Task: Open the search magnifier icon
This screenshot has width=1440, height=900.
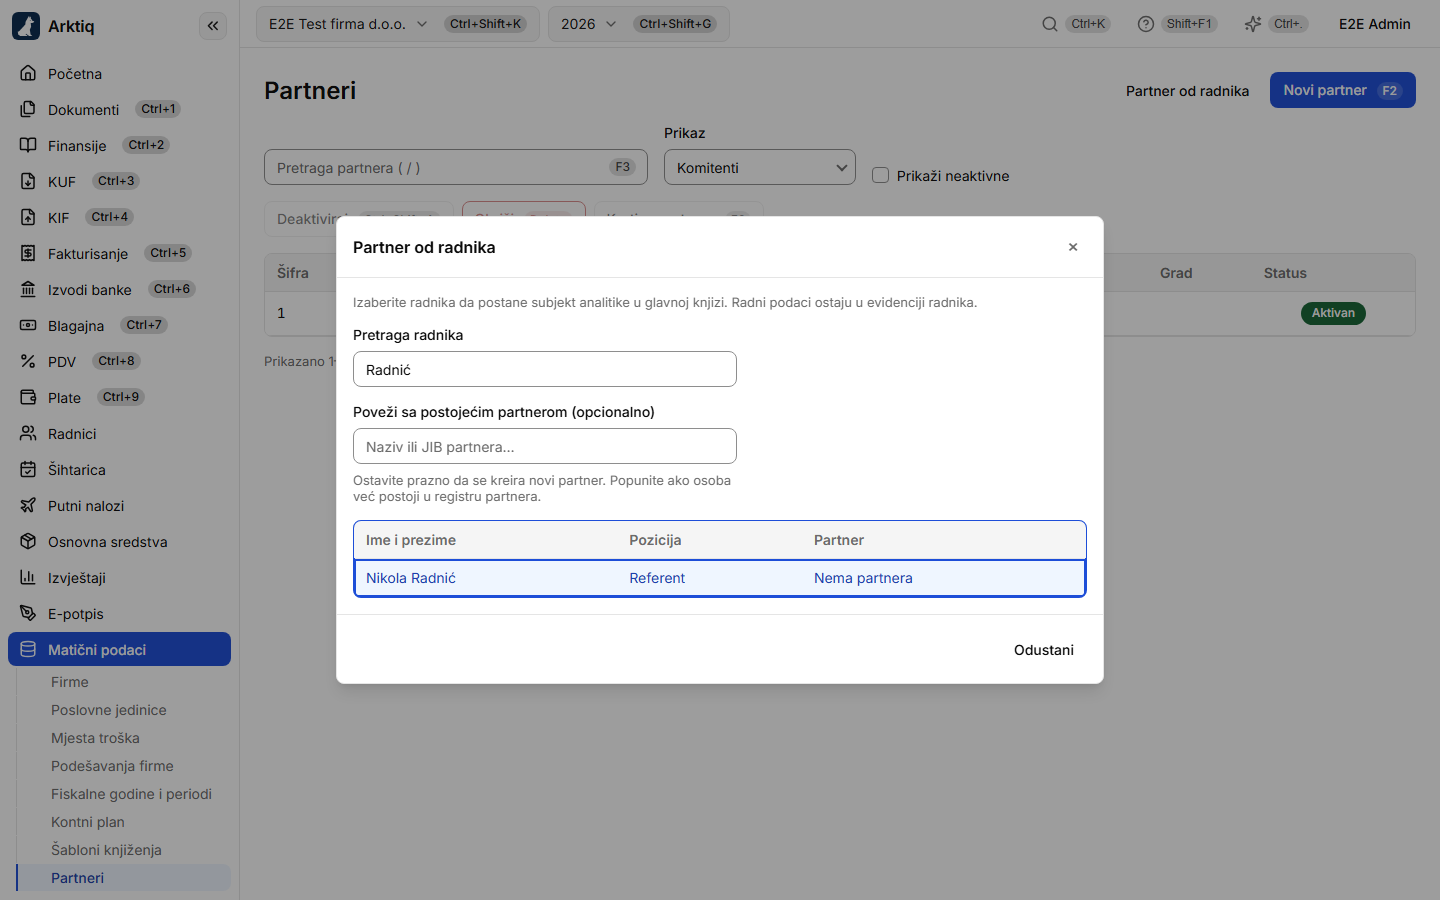Action: pyautogui.click(x=1050, y=24)
